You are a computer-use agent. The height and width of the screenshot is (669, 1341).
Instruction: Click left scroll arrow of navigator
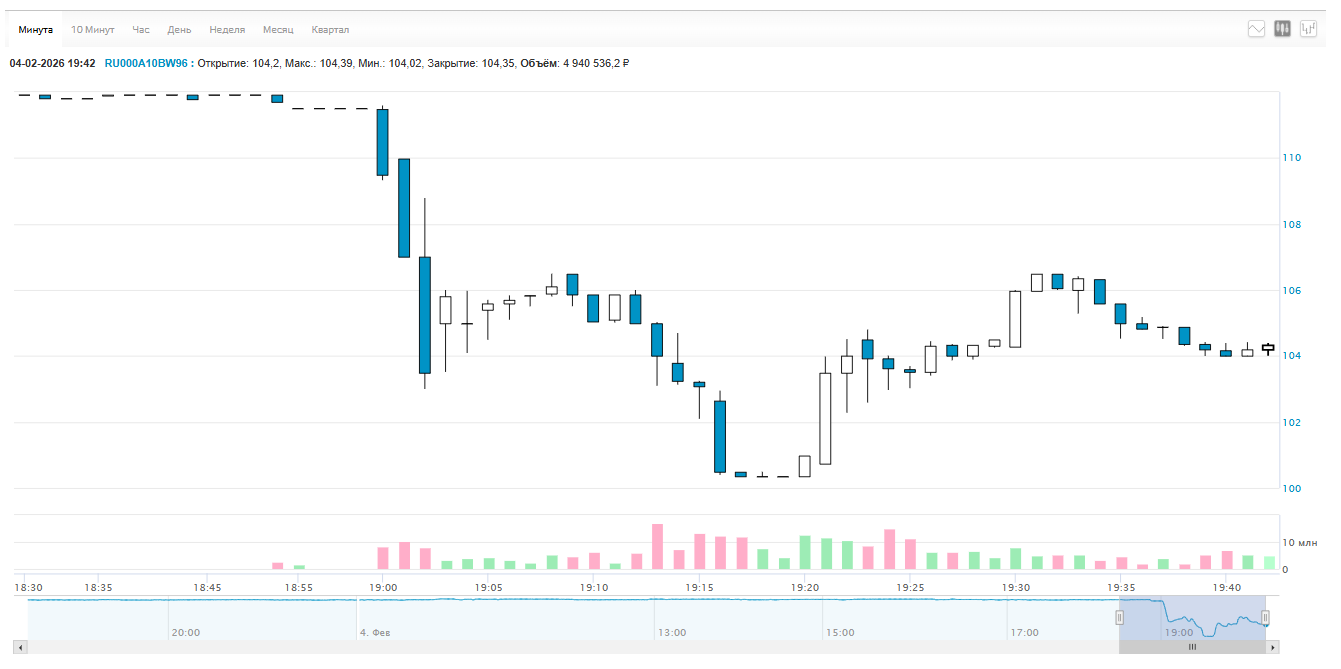(x=21, y=648)
